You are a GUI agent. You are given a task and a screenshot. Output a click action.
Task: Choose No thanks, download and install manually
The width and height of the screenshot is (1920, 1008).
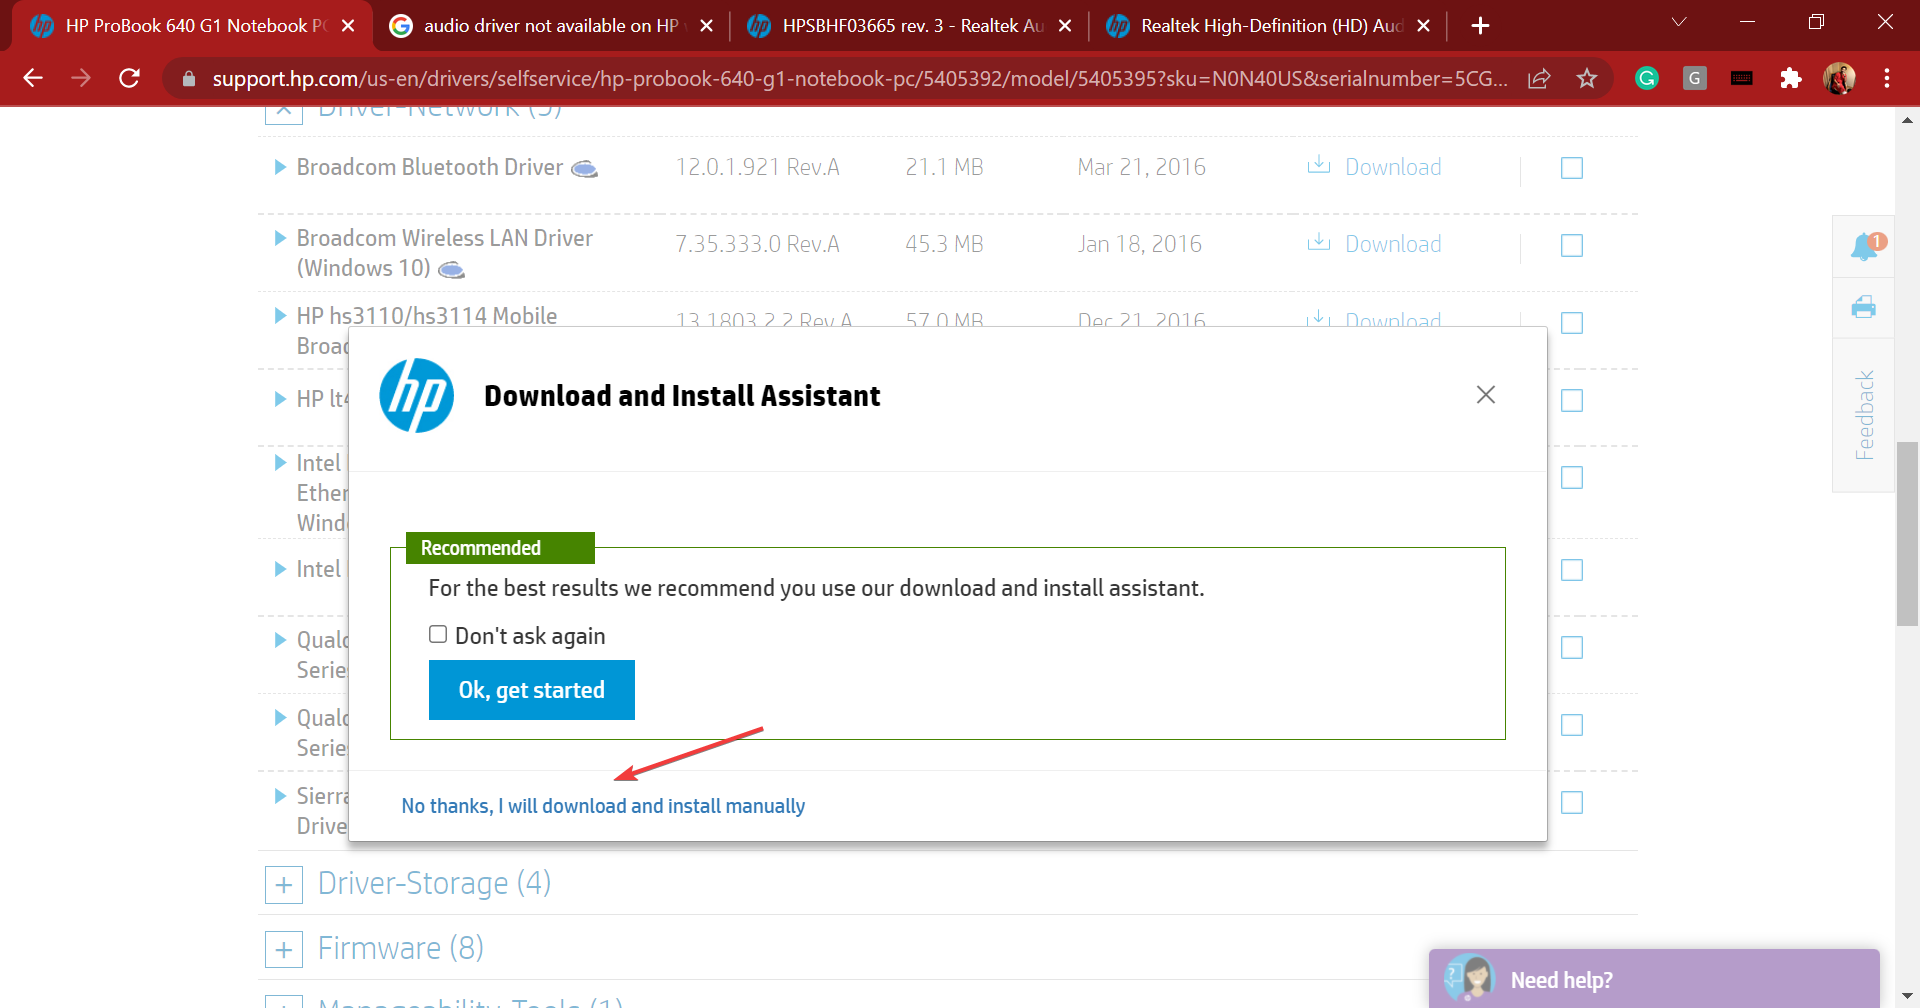[x=603, y=806]
